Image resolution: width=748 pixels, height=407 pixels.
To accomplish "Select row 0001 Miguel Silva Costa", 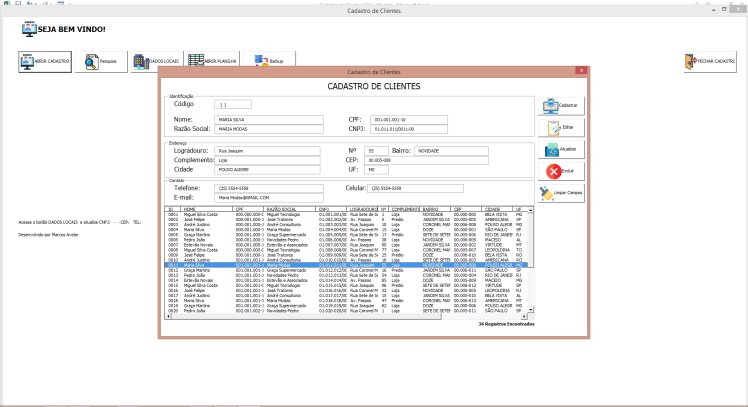I will [x=346, y=215].
